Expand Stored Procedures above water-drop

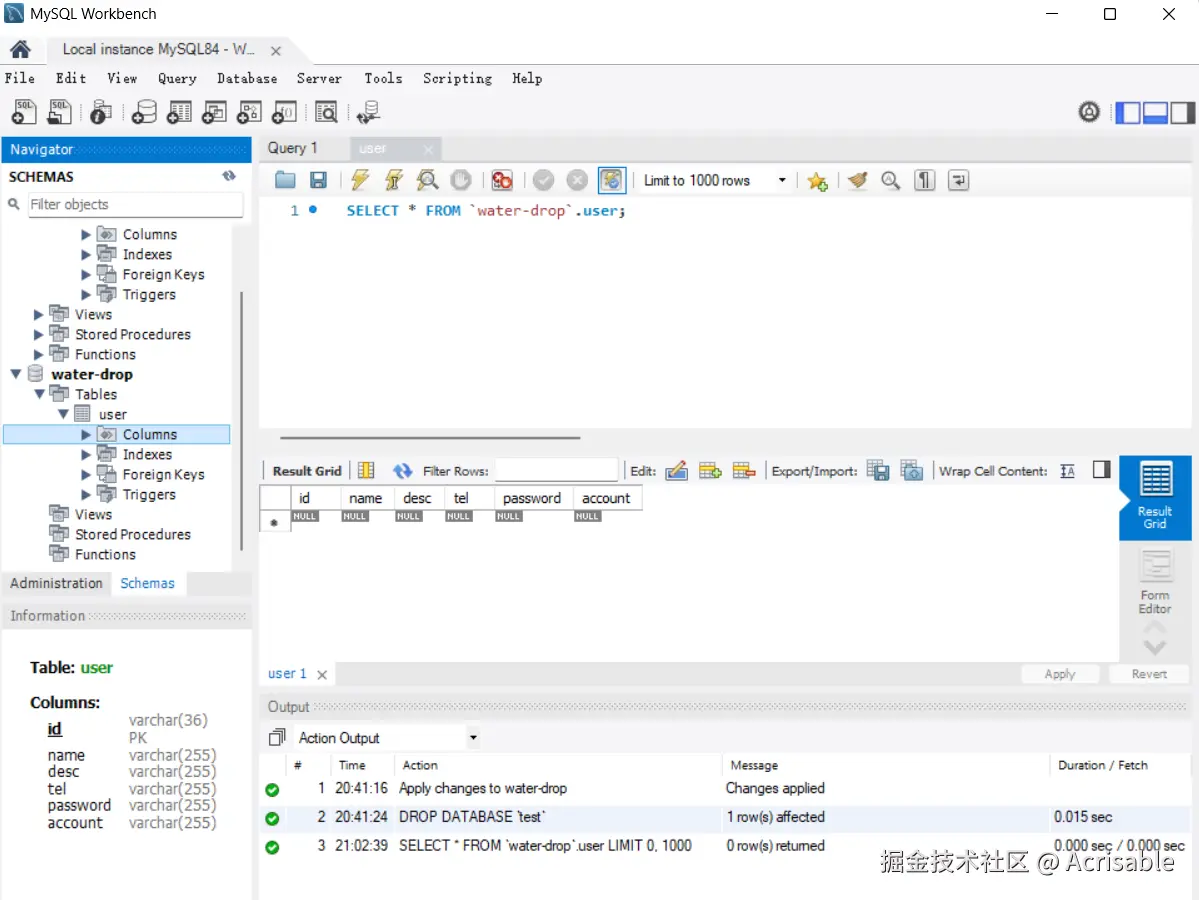point(38,334)
